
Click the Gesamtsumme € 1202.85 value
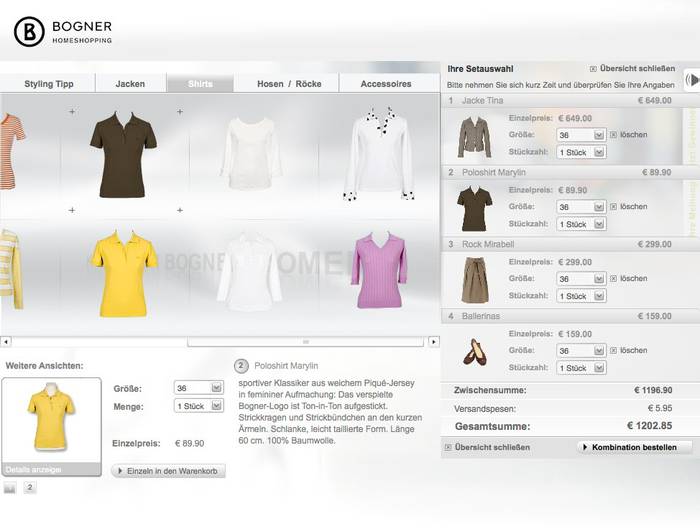[650, 426]
